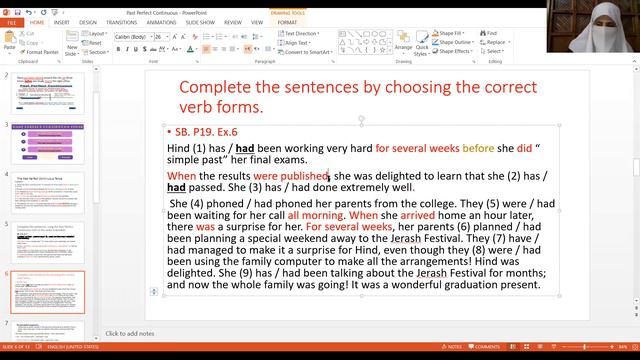Open the Change Case Aa dropdown
The width and height of the screenshot is (640, 360).
coord(176,49)
